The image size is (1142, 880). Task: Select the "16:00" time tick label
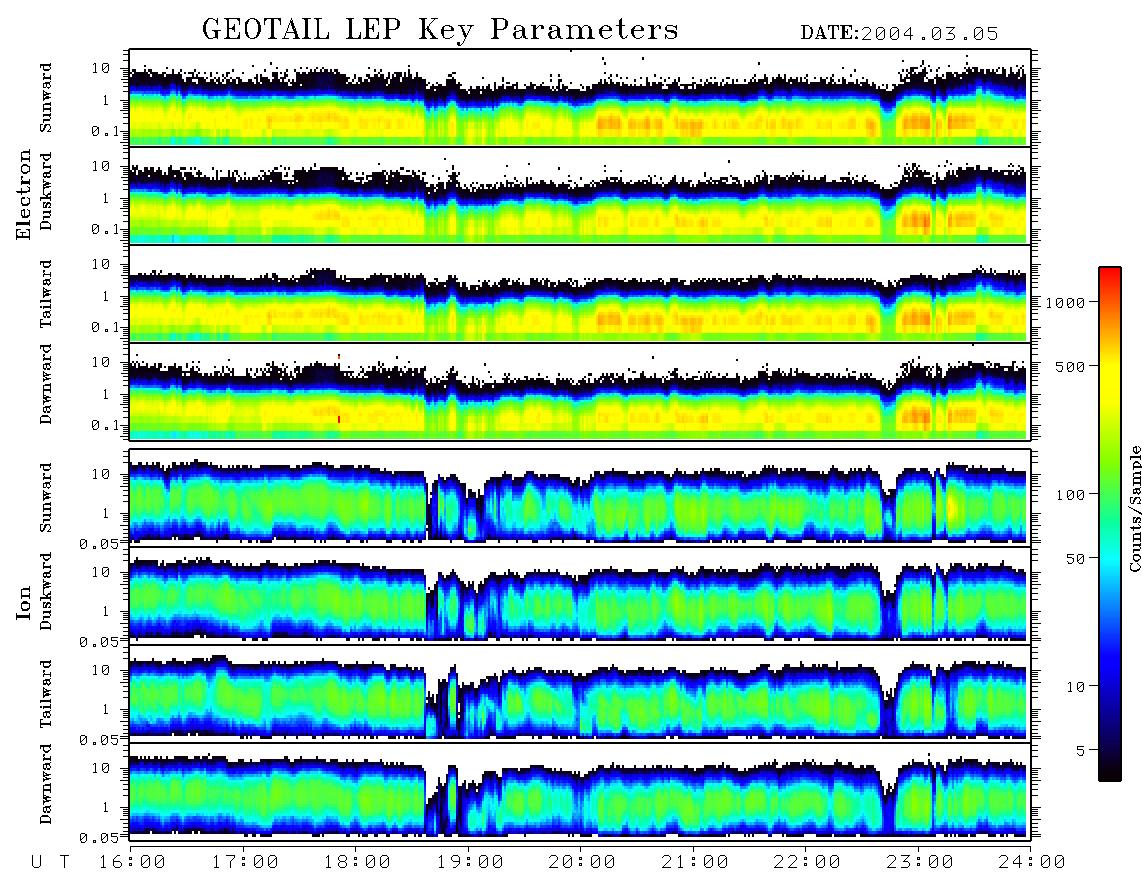click(133, 862)
